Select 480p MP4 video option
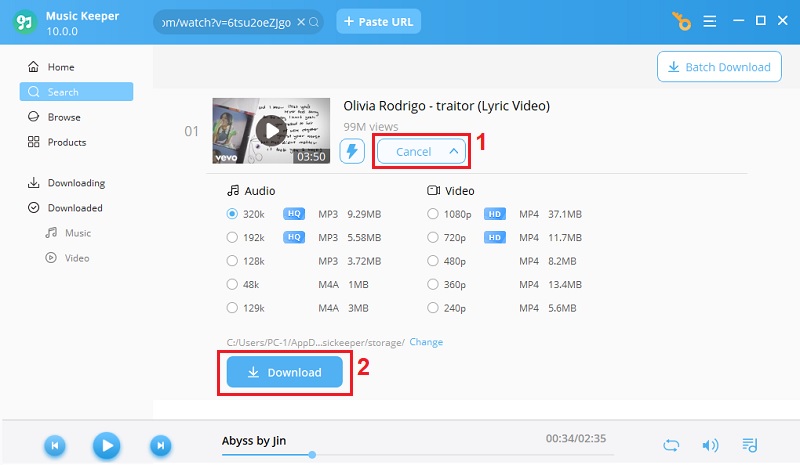800x465 pixels. coord(433,261)
